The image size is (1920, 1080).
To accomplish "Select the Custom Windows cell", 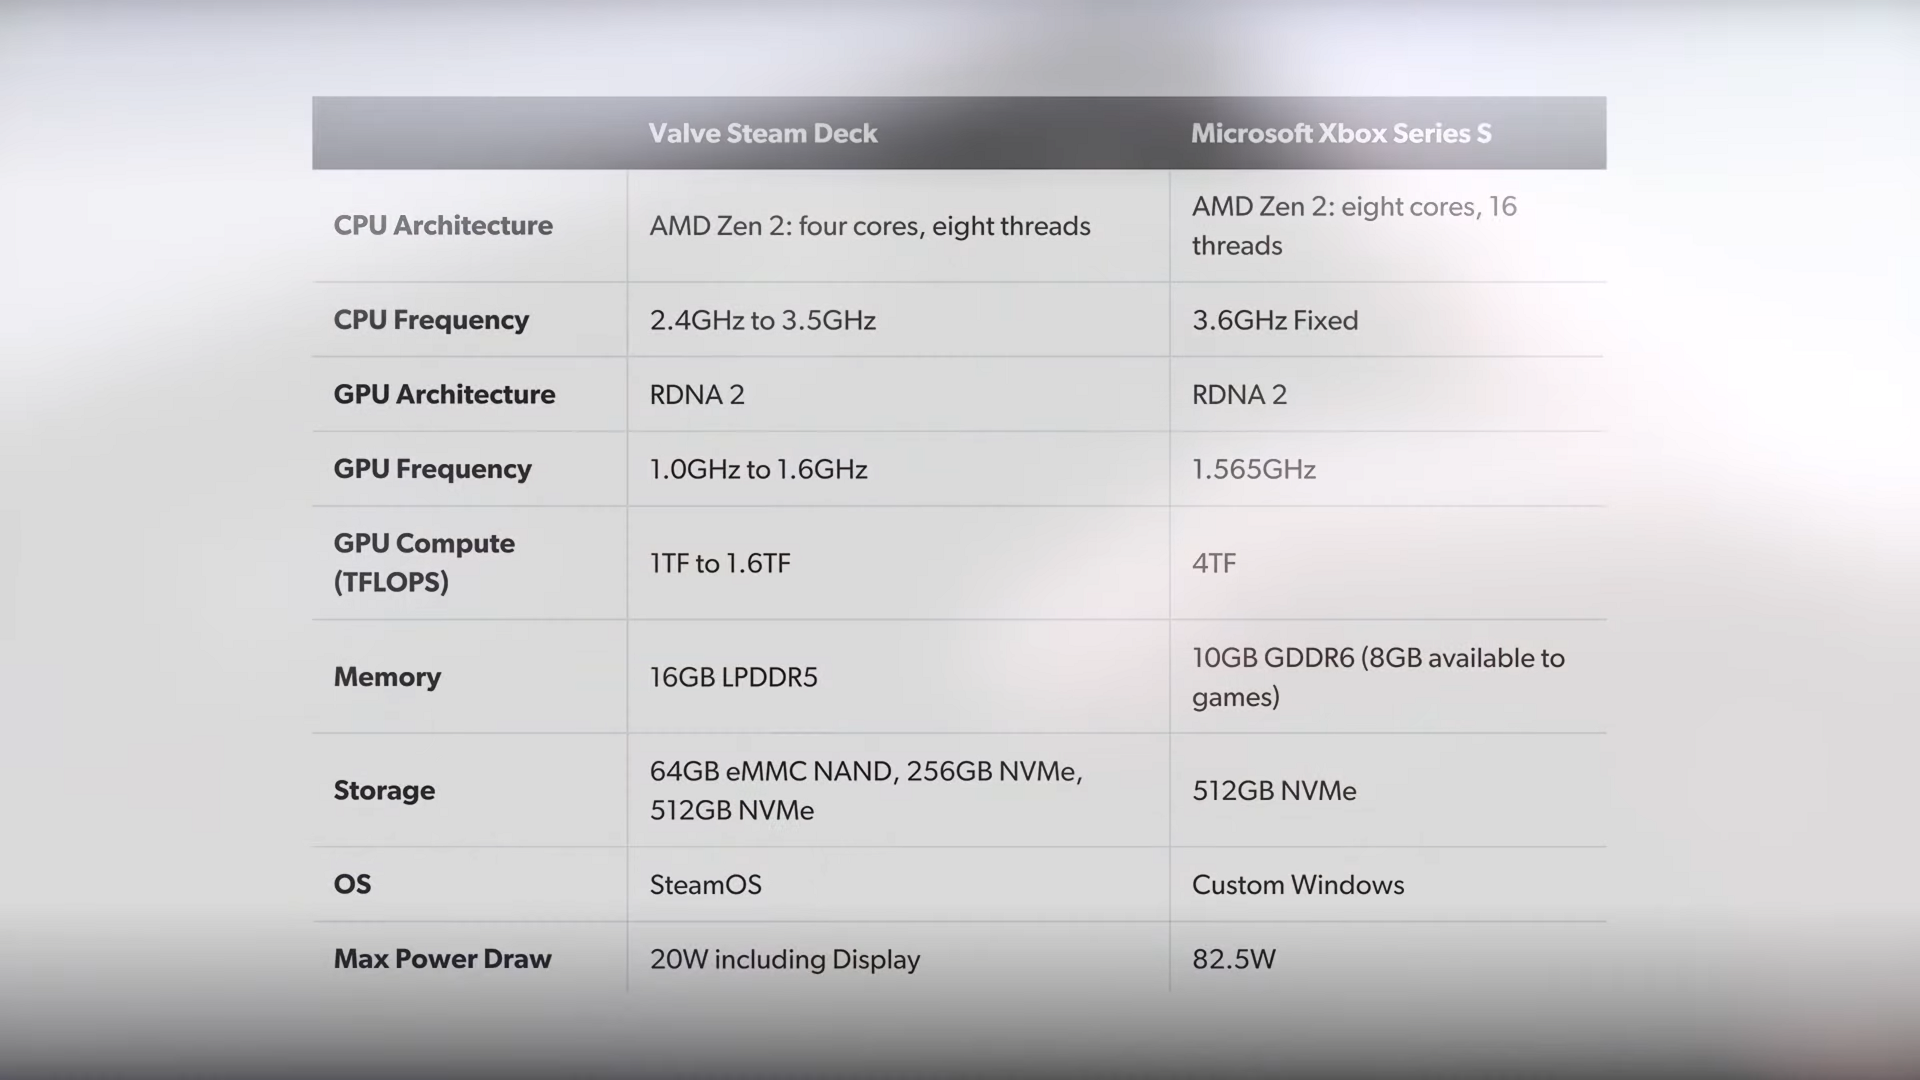I will click(1297, 885).
